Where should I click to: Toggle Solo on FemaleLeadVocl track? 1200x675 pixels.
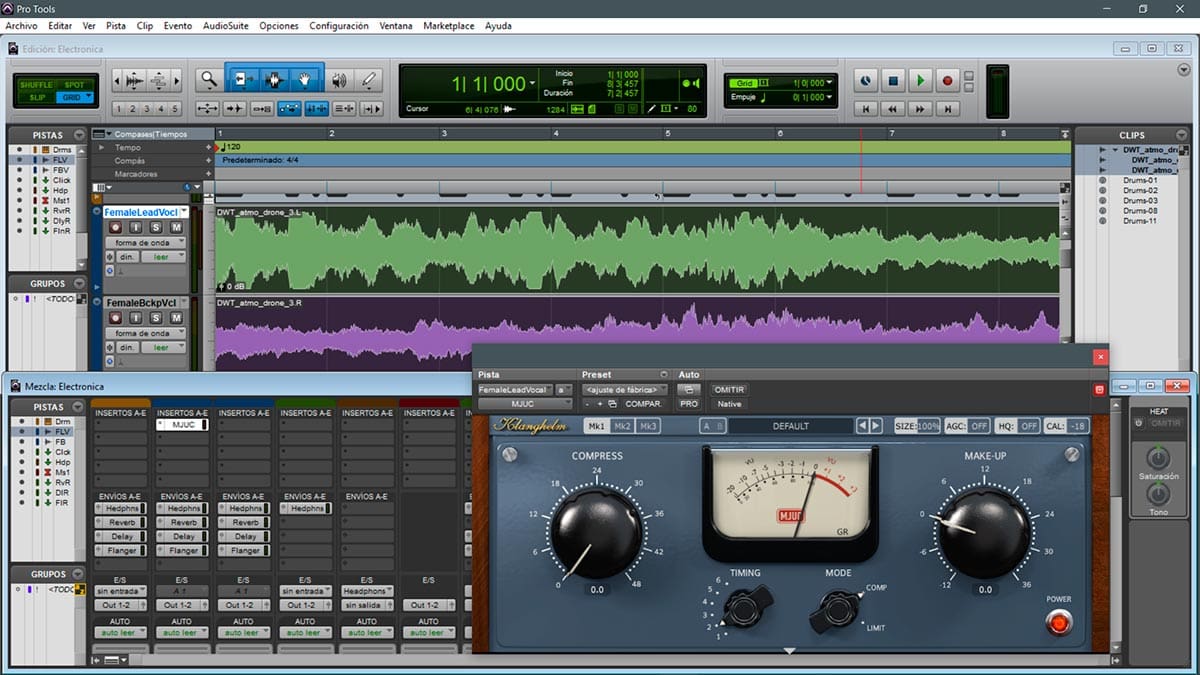[x=156, y=228]
